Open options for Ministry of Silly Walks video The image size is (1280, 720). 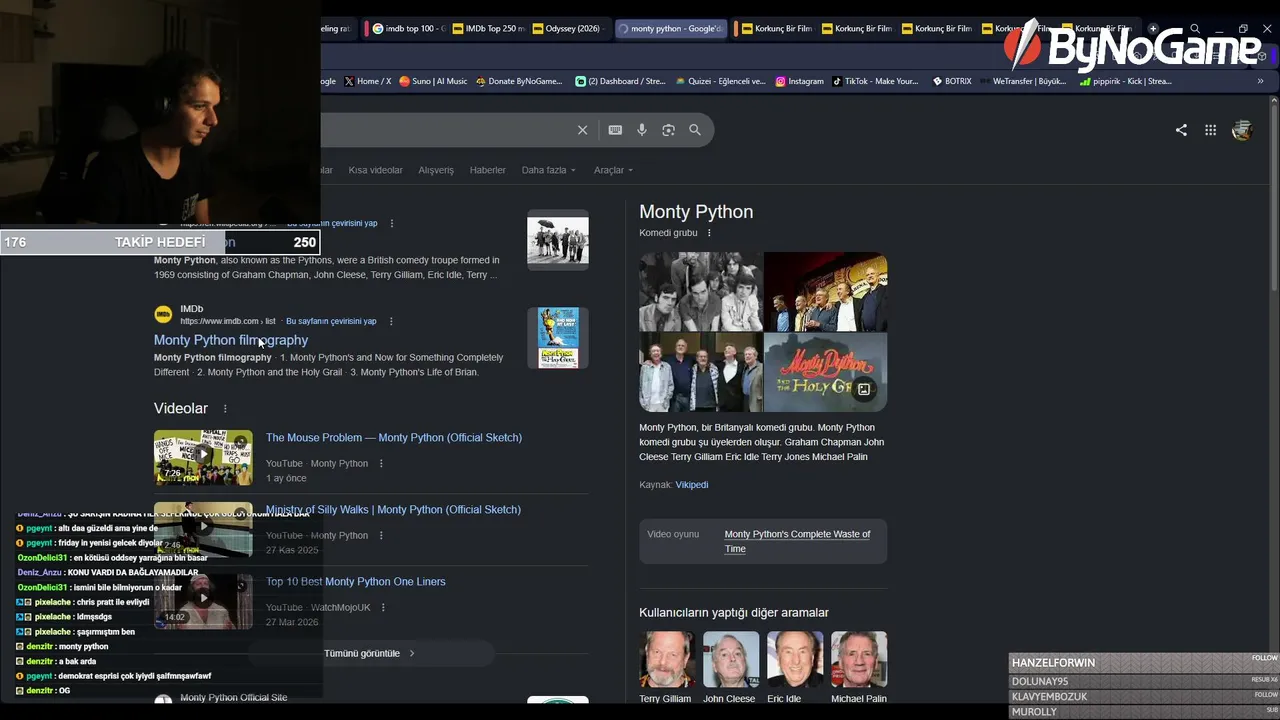(x=381, y=536)
